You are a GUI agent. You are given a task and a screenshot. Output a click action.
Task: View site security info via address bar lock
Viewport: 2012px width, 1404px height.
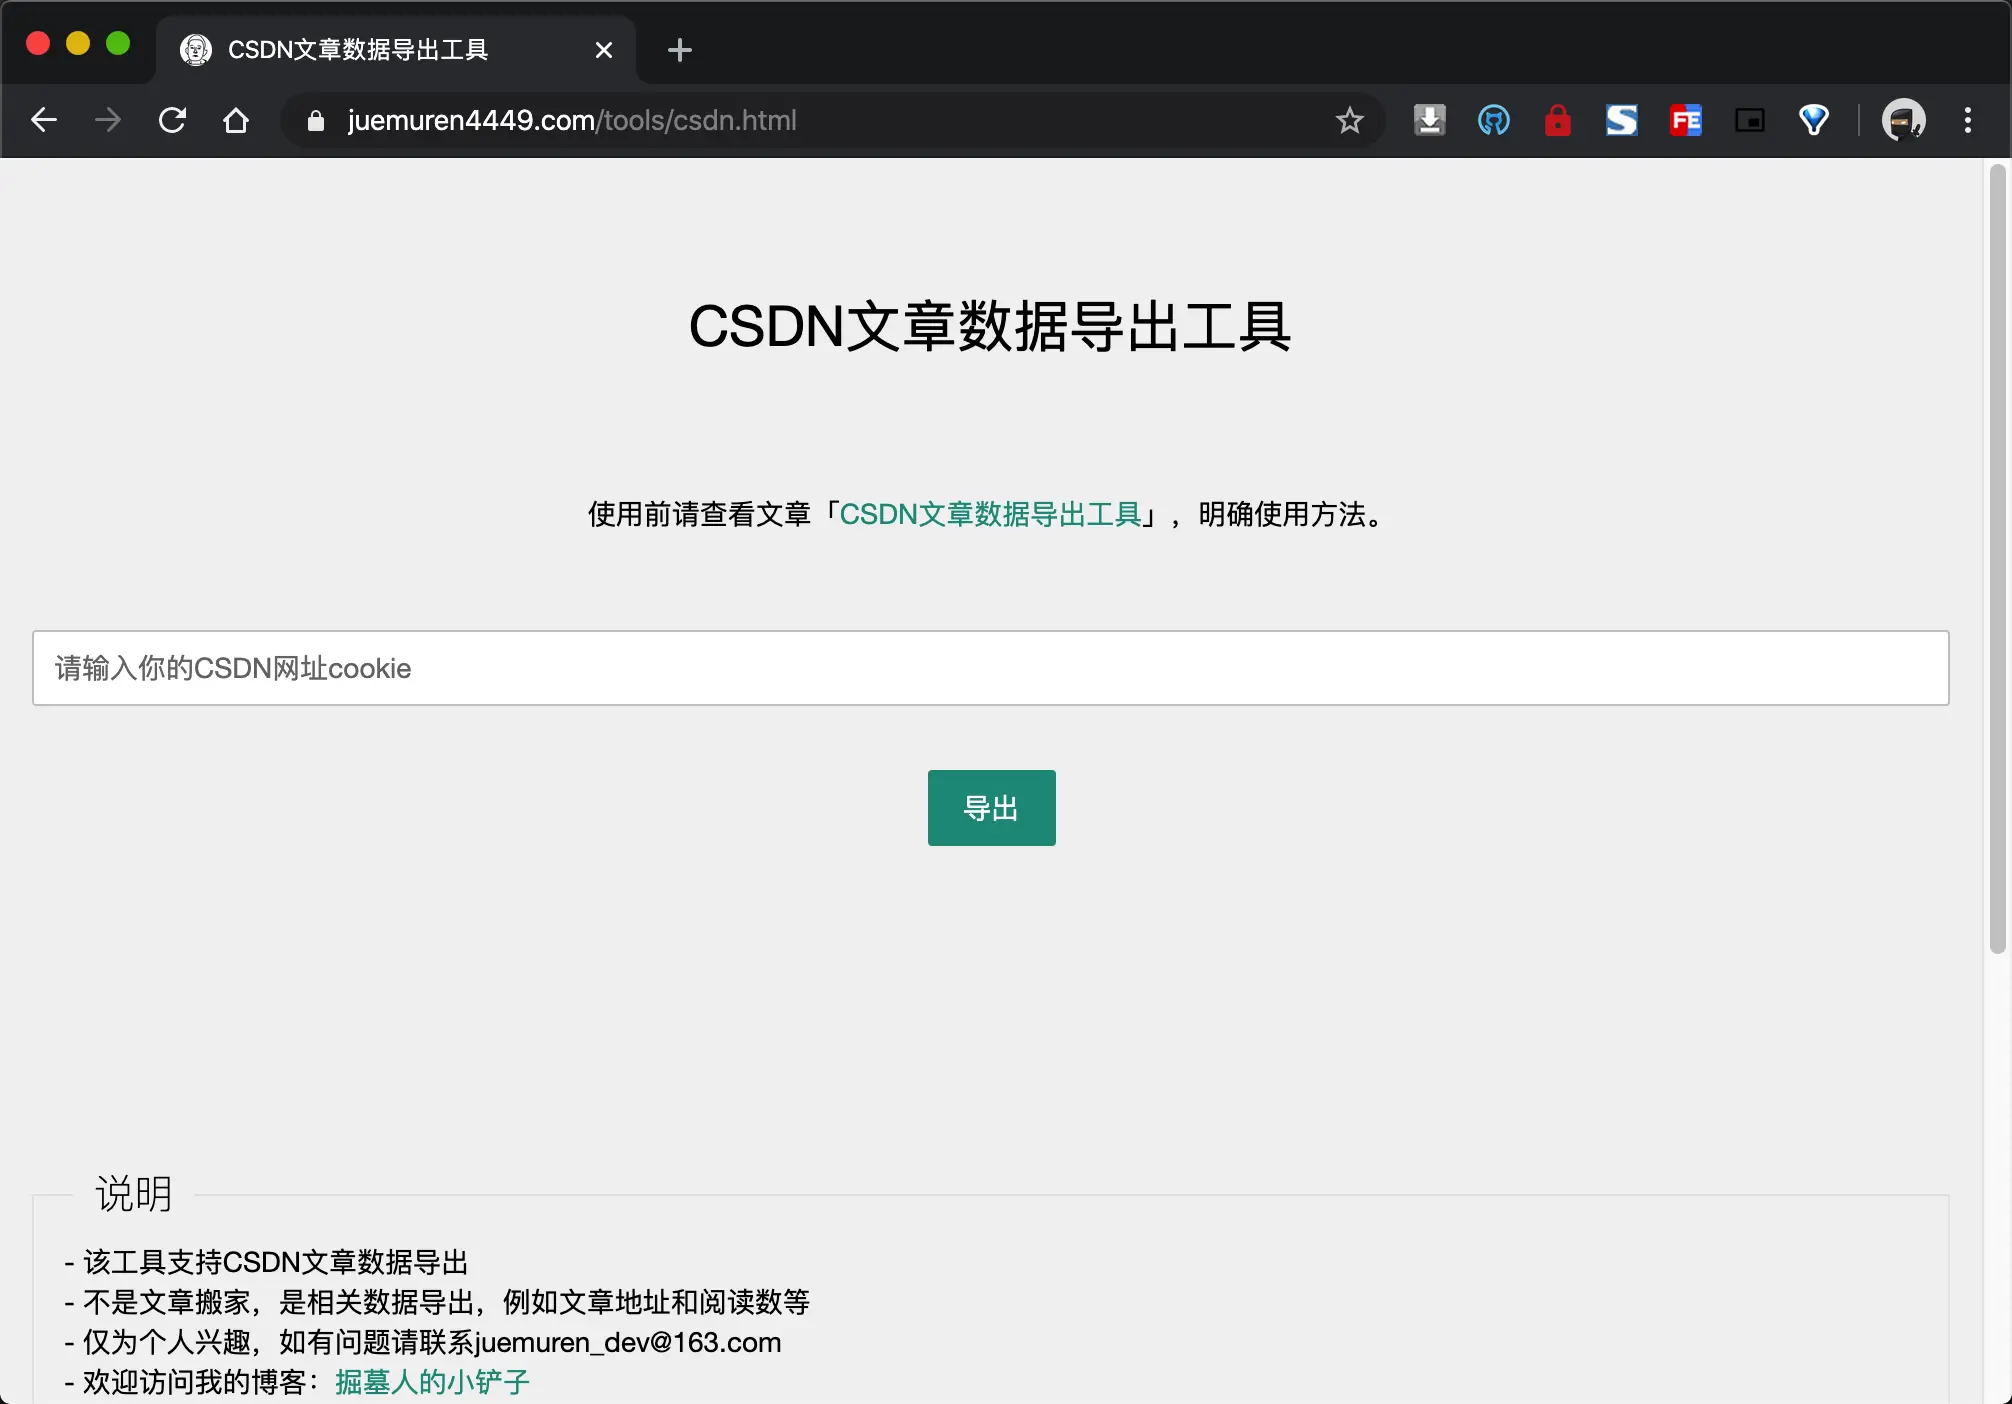point(315,120)
